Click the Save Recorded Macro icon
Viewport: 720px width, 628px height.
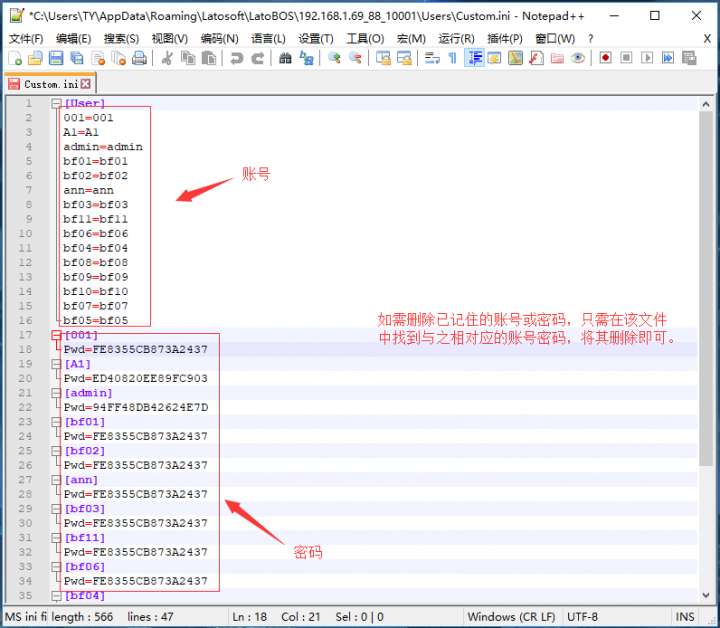click(689, 58)
